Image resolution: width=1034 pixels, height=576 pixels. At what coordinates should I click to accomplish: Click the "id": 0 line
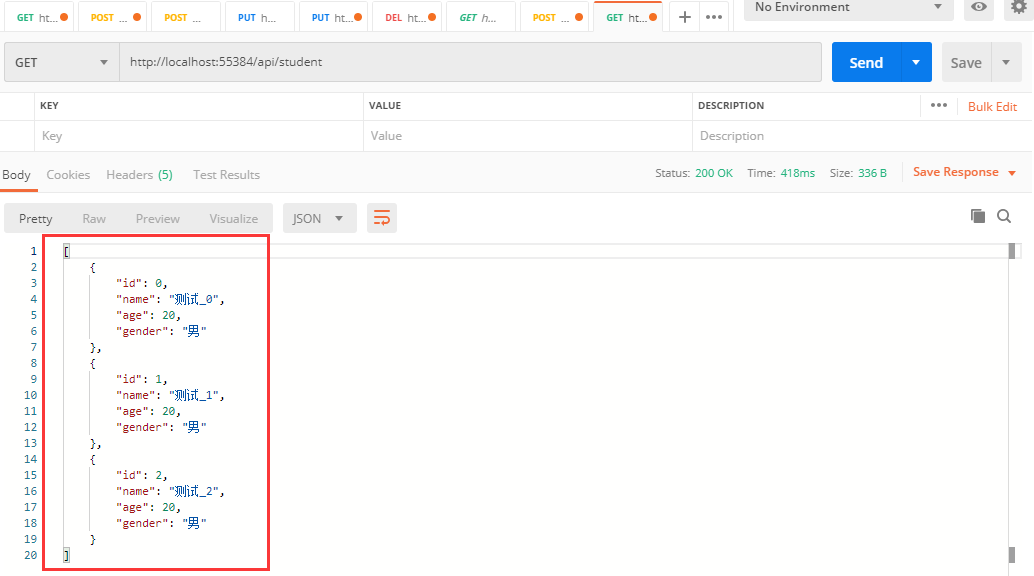[142, 283]
